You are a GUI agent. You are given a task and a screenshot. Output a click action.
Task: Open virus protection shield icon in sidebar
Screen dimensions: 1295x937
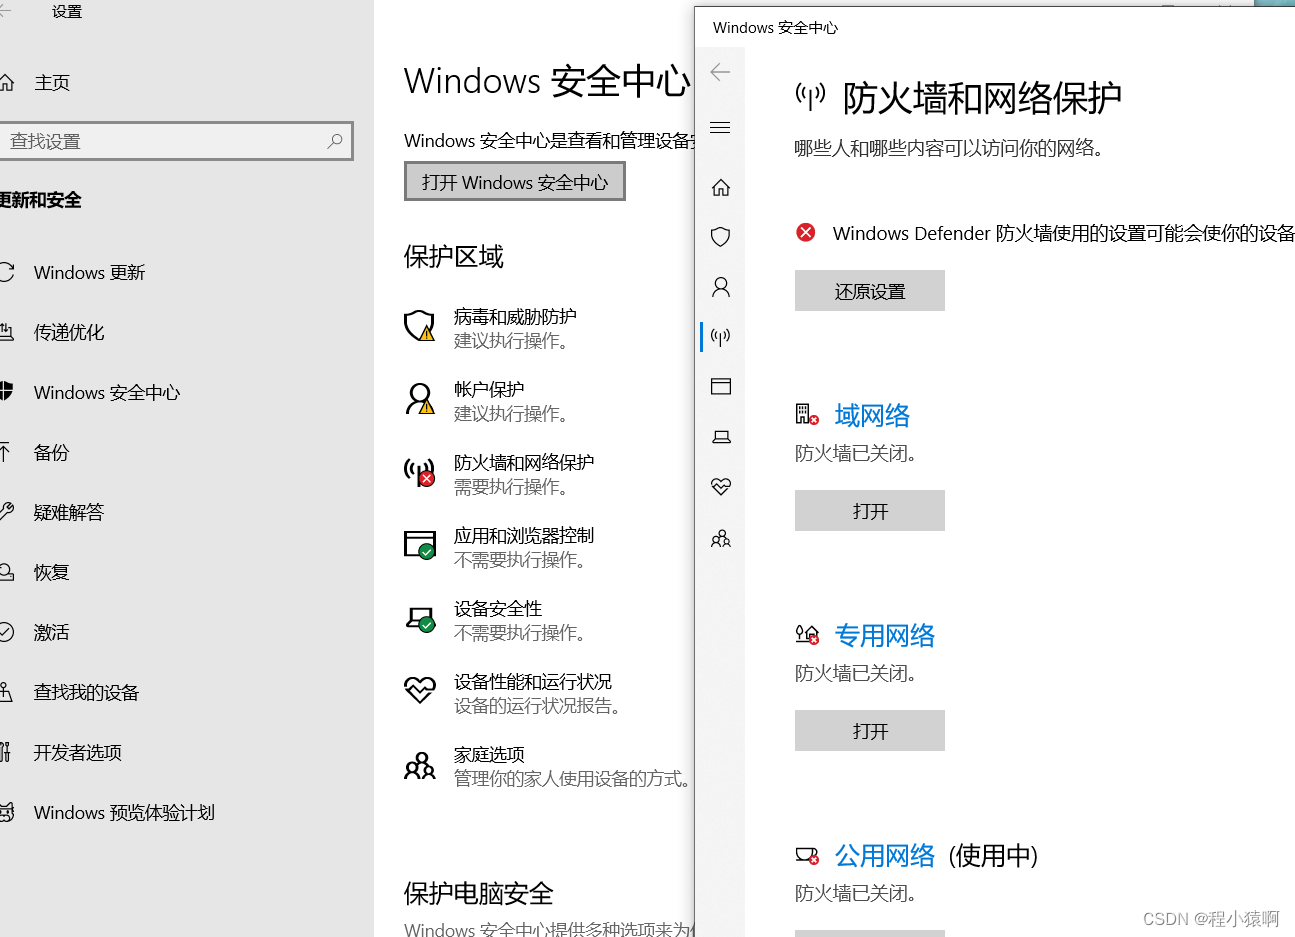point(721,237)
